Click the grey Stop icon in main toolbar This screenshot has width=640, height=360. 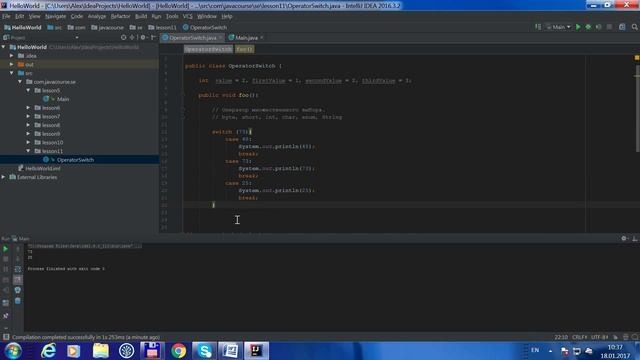[609, 27]
